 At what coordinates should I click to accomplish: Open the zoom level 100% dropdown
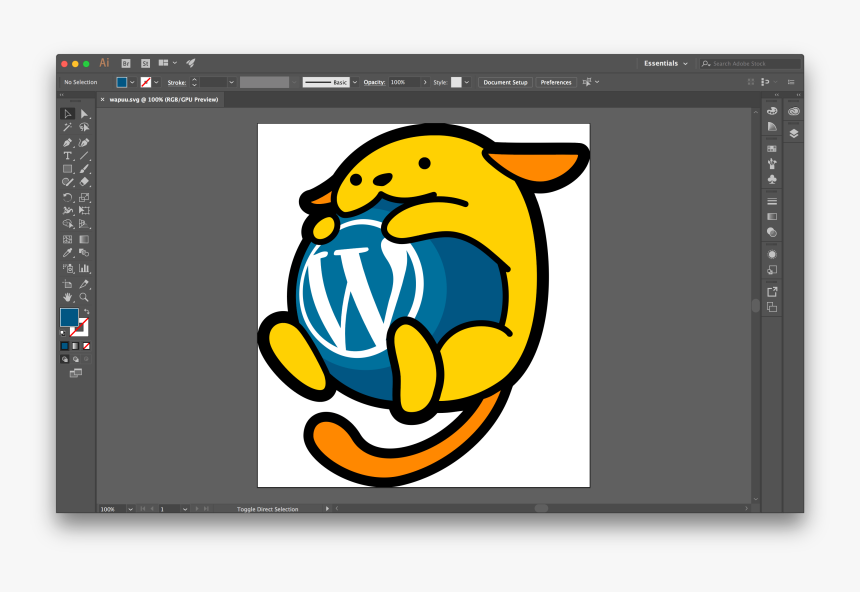click(131, 509)
